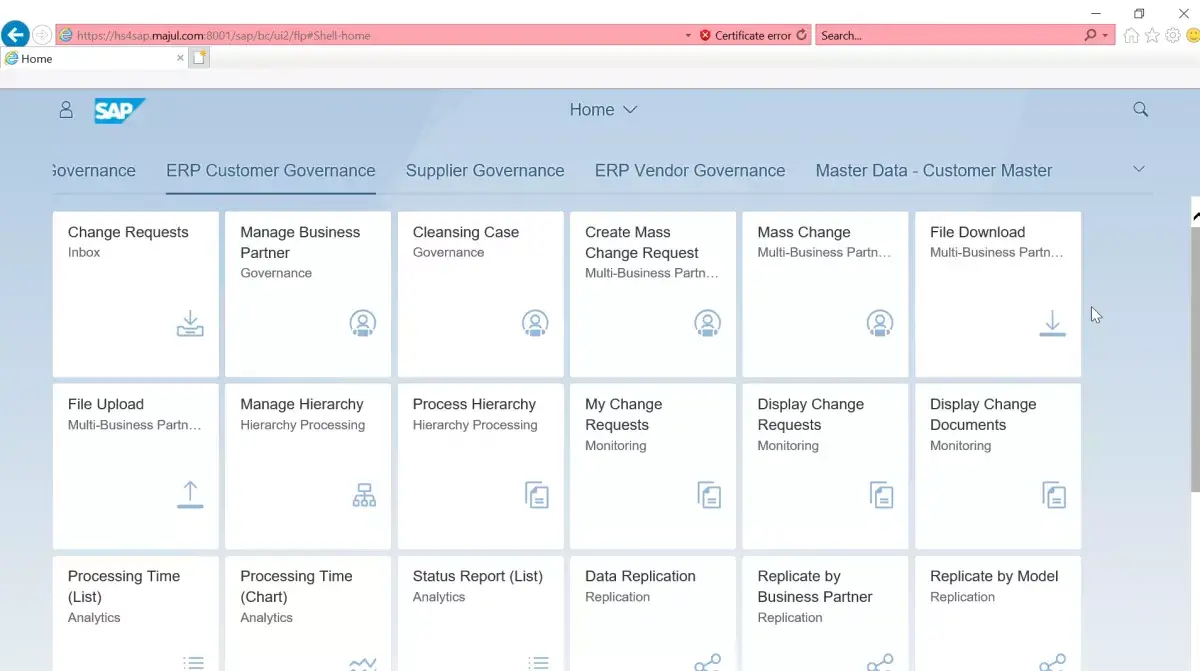1200x671 pixels.
Task: Open browser settings gear icon
Action: [x=1173, y=35]
